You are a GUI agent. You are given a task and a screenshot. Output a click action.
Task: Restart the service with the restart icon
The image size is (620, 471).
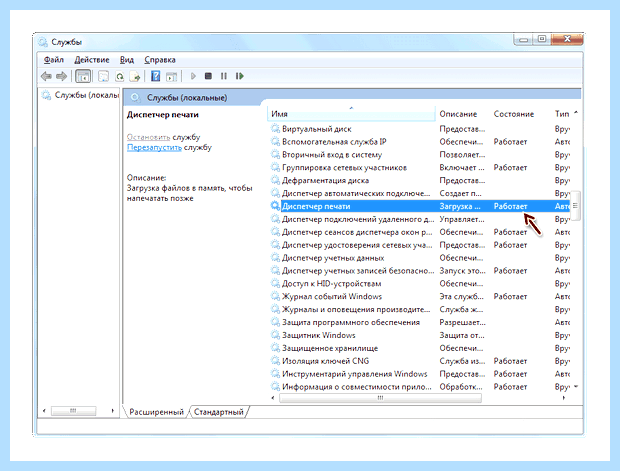pos(240,76)
